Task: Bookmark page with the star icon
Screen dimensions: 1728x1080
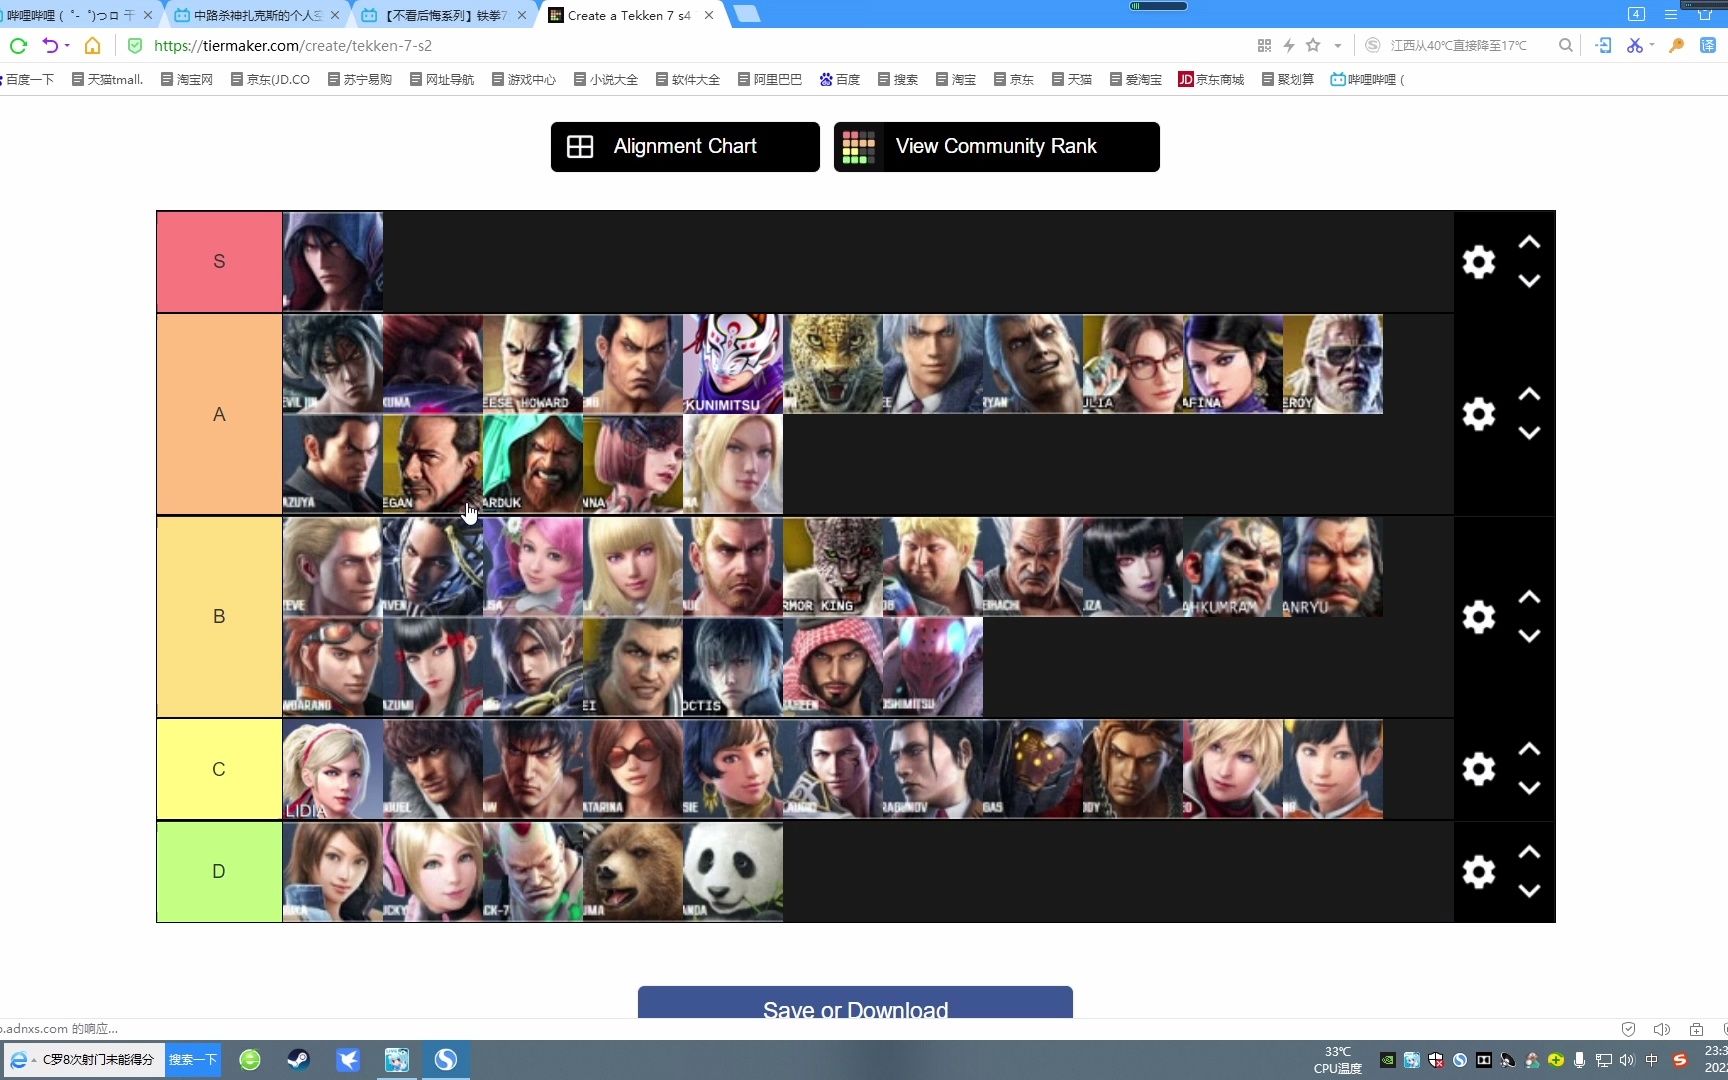Action: point(1313,45)
